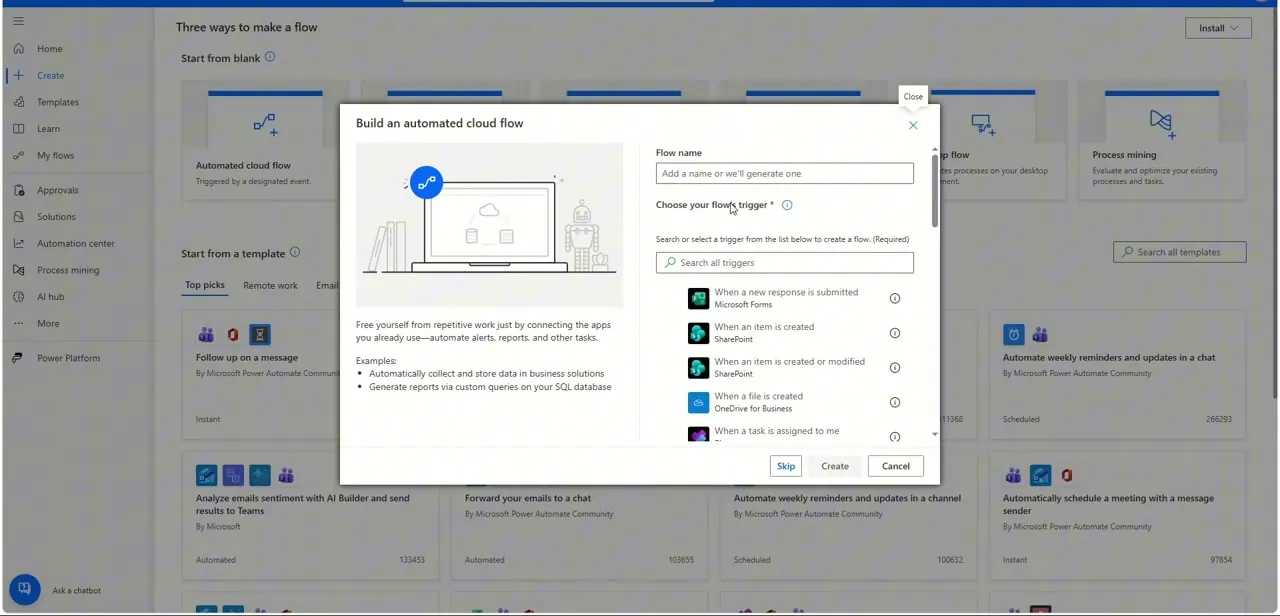The image size is (1280, 616).
Task: Click the Search all triggers field
Action: (x=784, y=262)
